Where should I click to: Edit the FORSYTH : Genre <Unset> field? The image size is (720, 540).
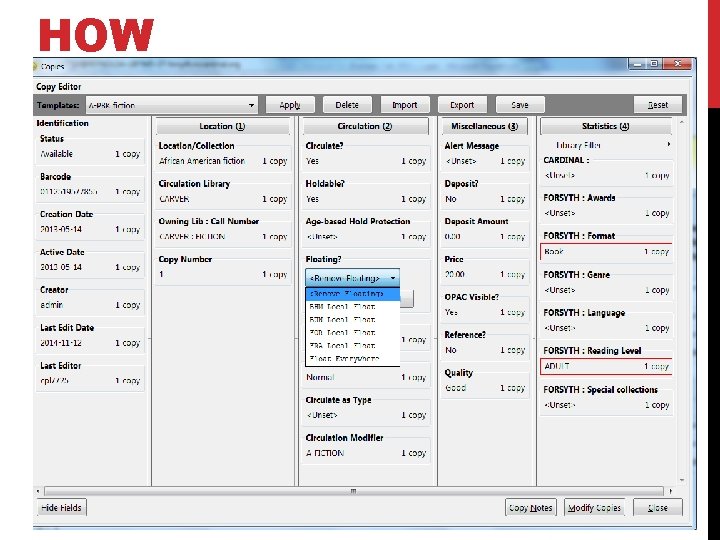coord(607,290)
